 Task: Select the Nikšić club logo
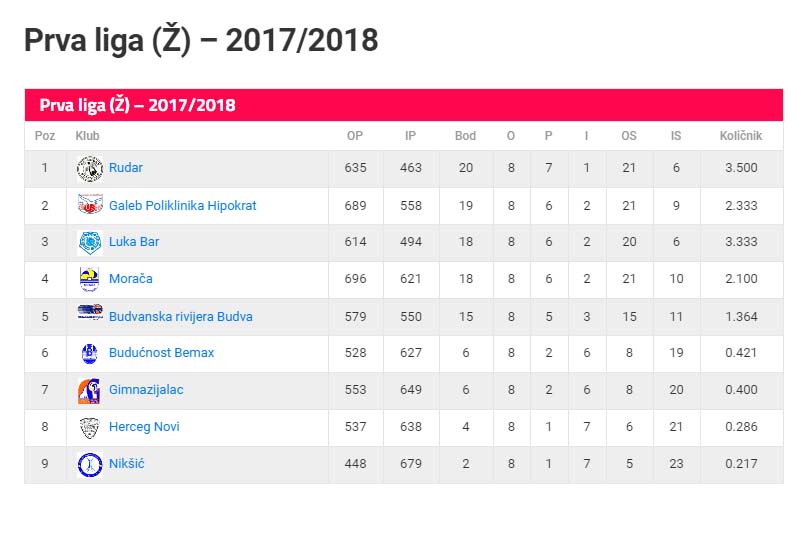tap(90, 465)
